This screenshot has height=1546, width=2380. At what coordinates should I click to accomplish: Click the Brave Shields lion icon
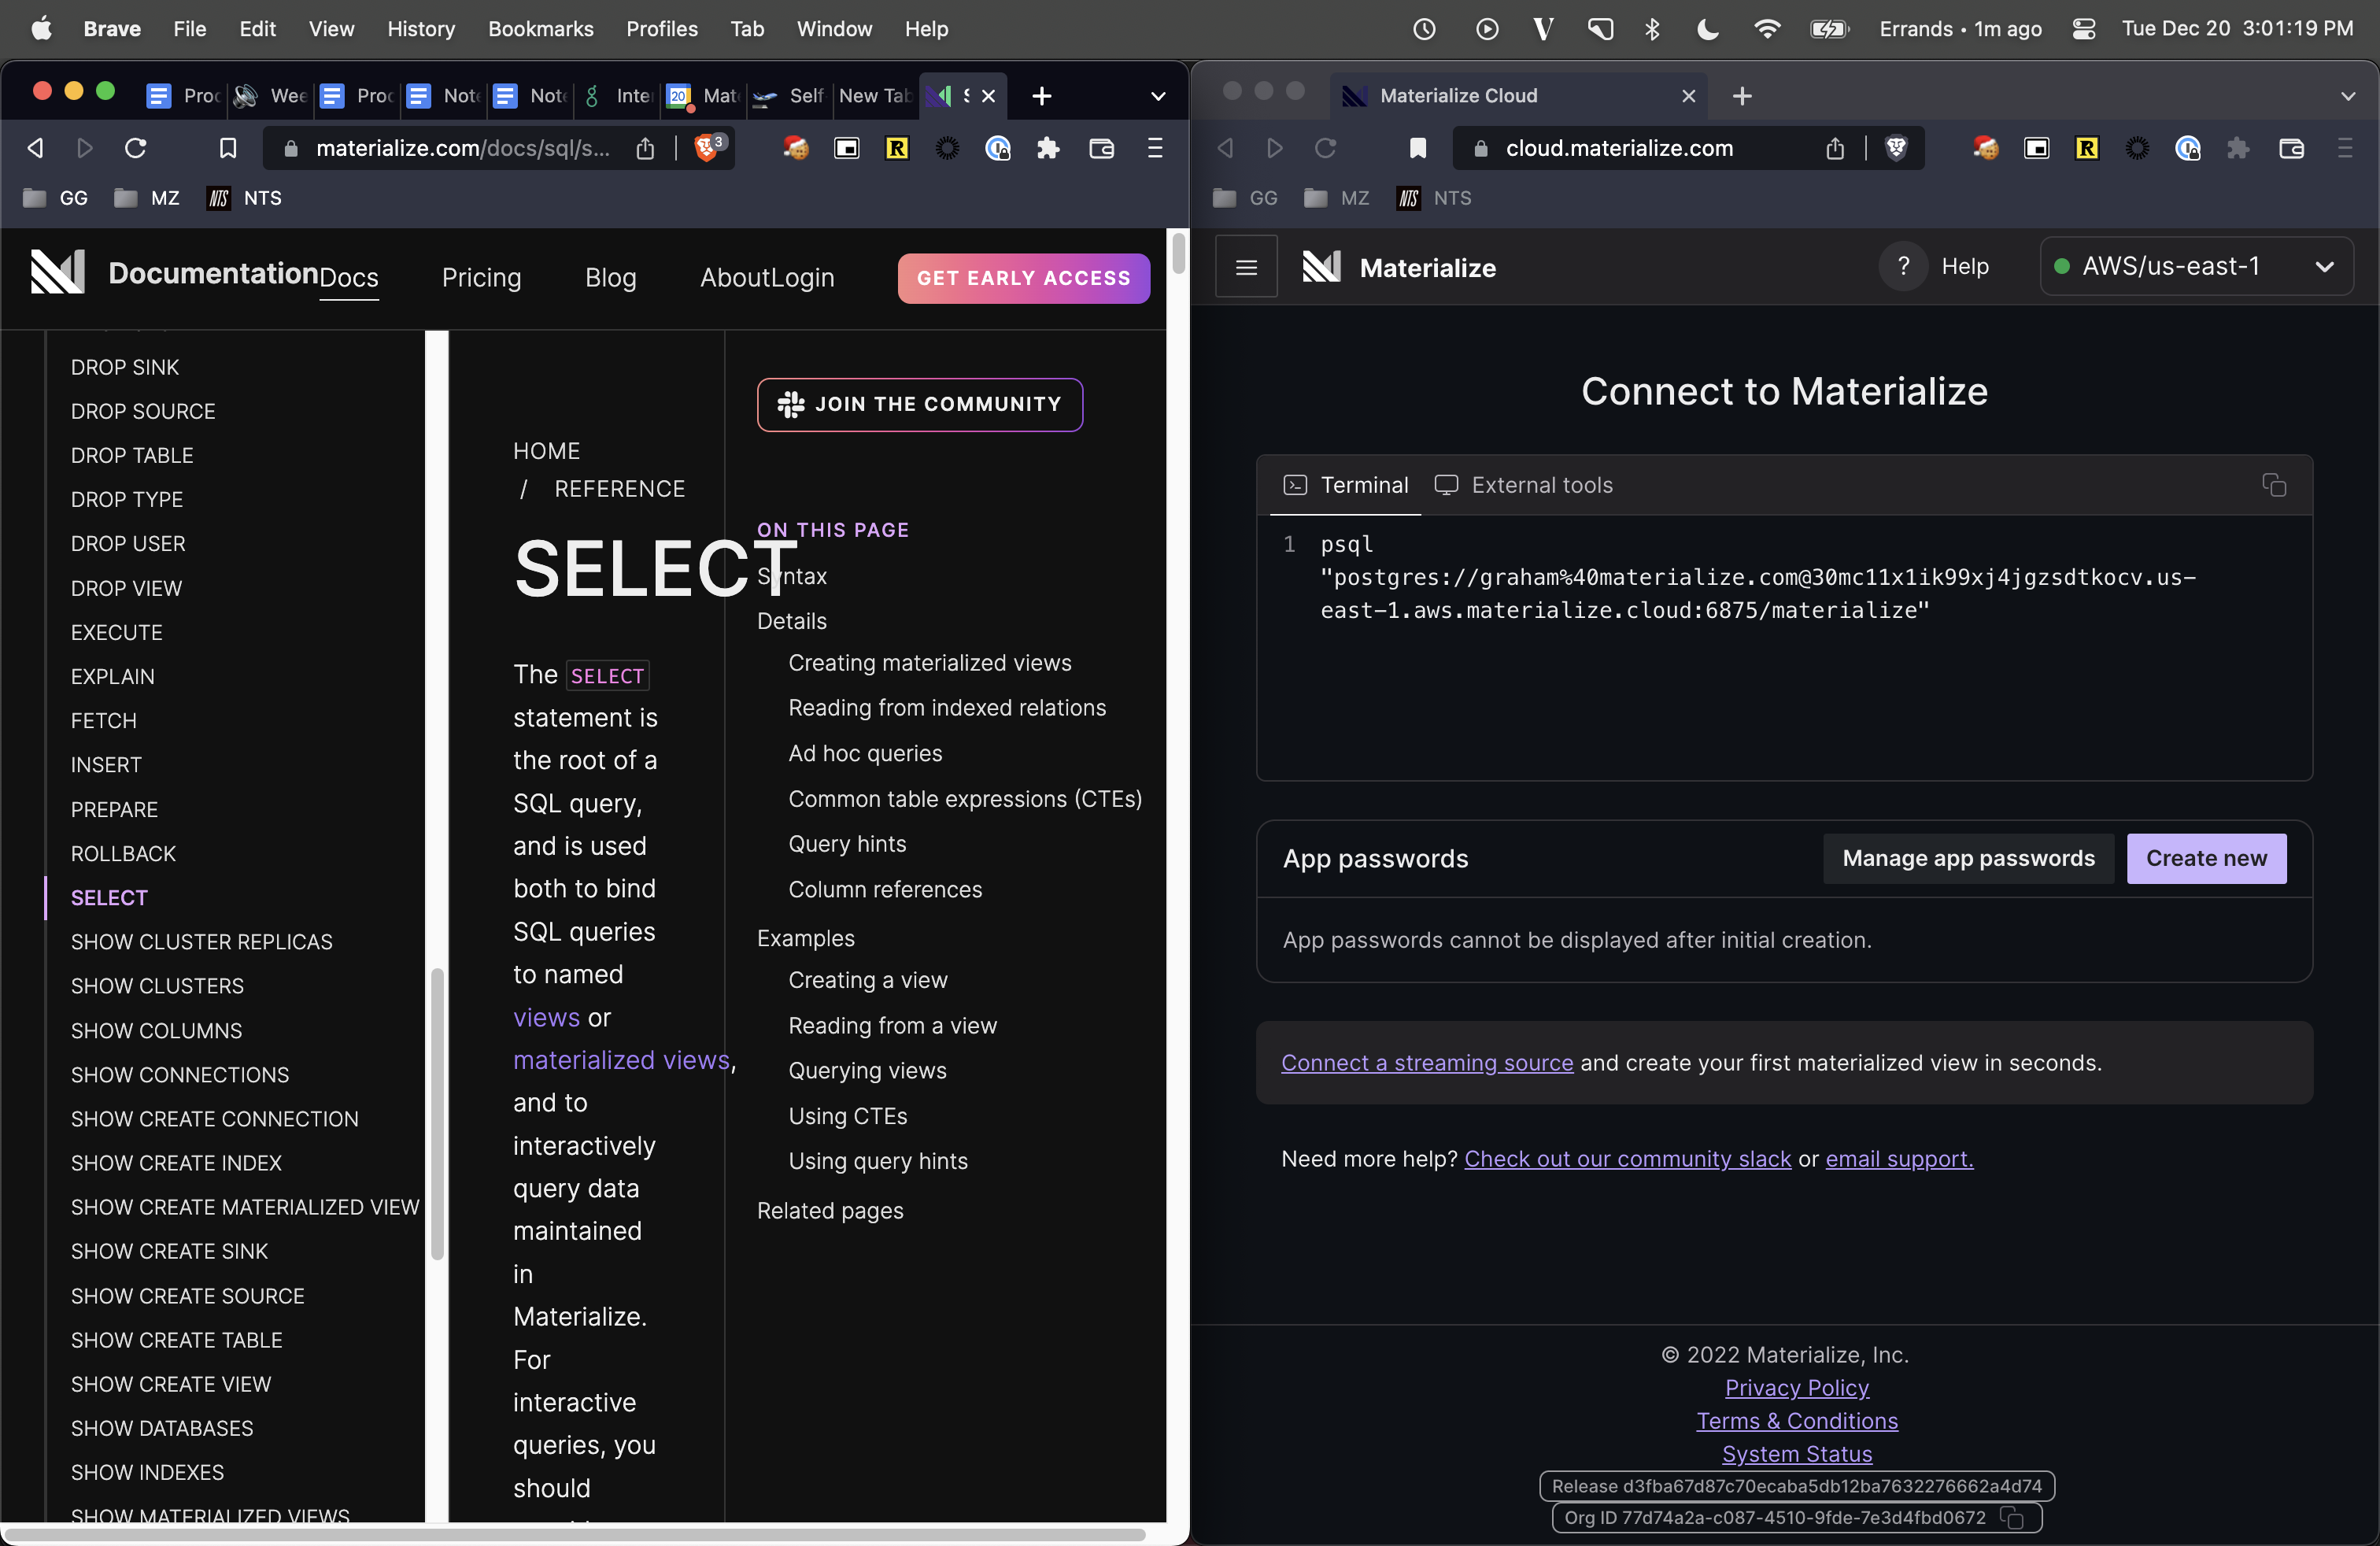click(x=708, y=148)
